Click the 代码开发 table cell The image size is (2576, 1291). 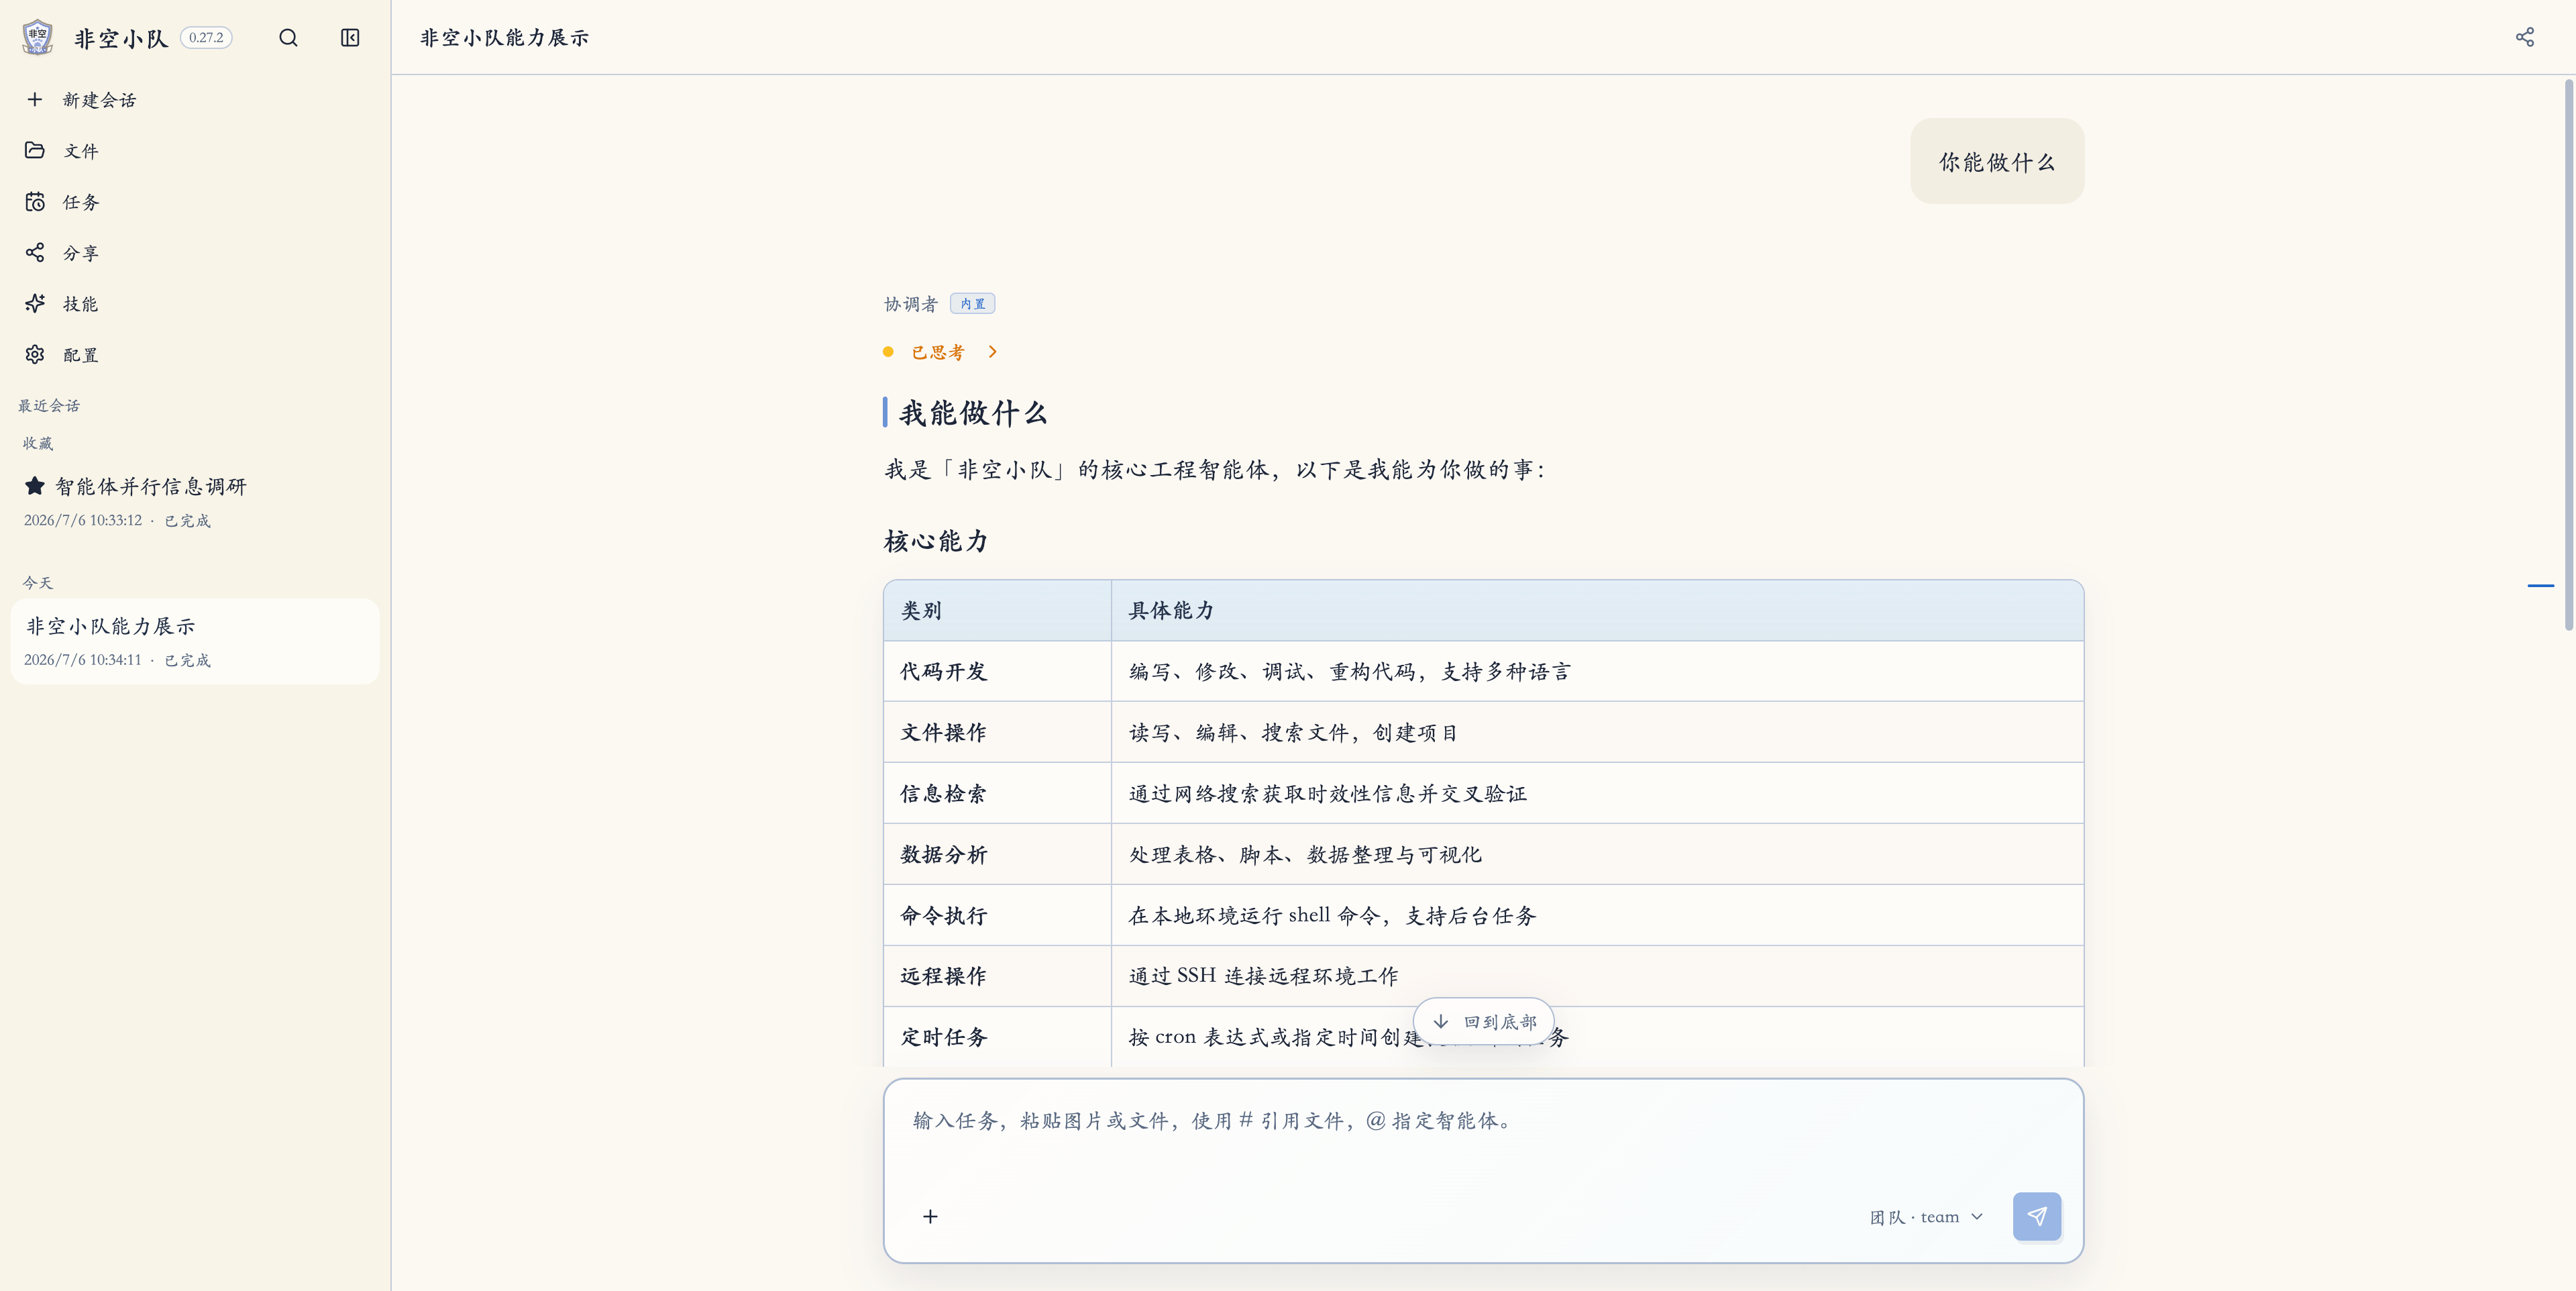click(997, 671)
